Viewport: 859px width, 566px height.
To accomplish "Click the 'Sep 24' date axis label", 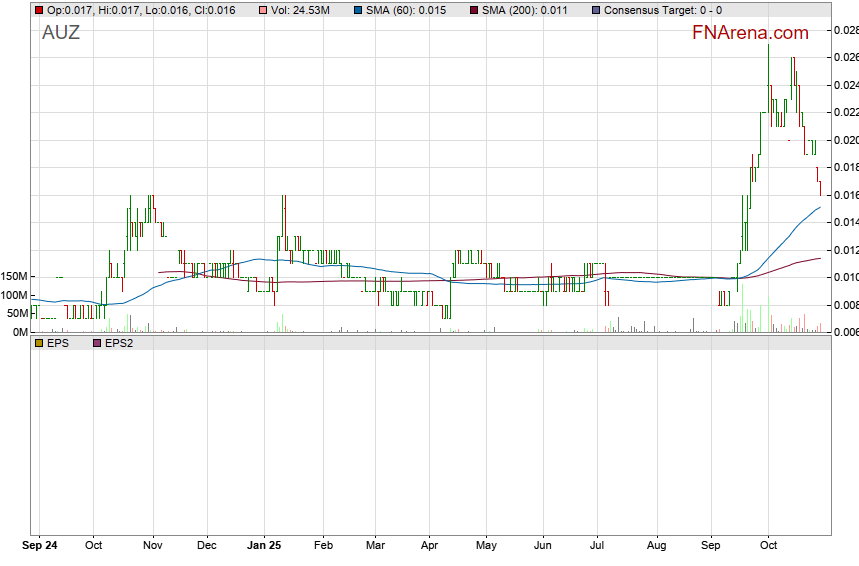I will 40,546.
